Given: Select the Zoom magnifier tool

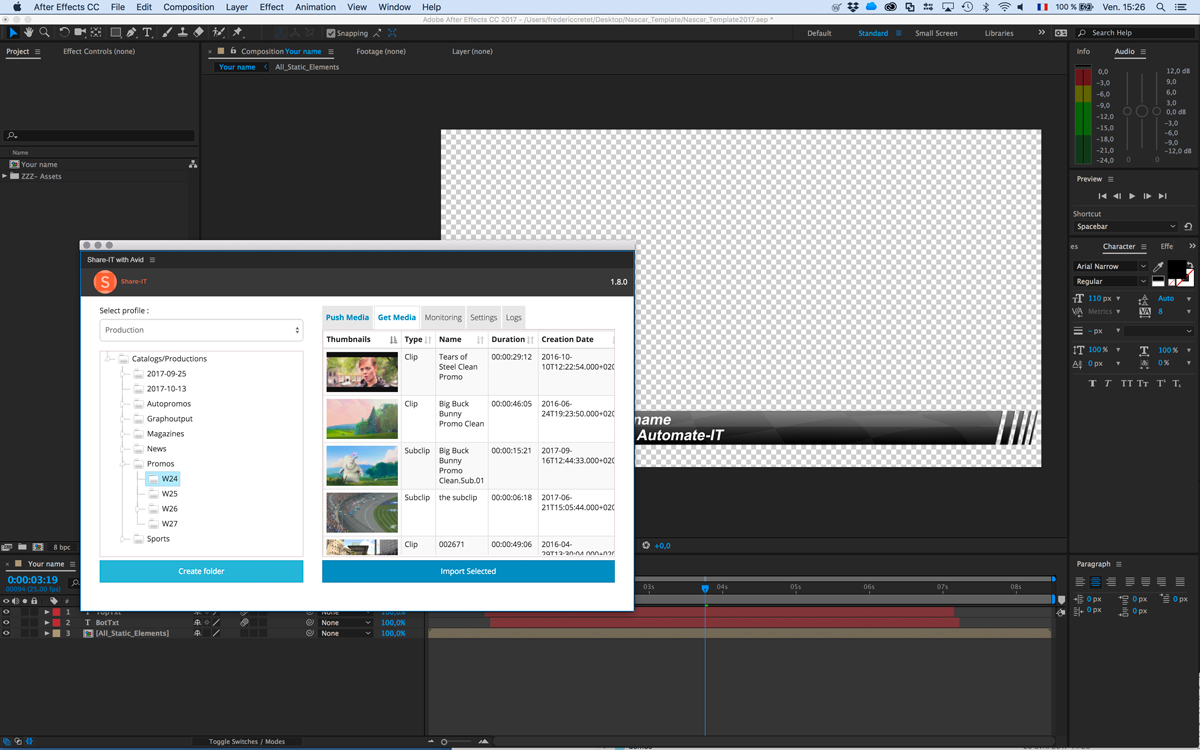Looking at the screenshot, I should coord(44,33).
